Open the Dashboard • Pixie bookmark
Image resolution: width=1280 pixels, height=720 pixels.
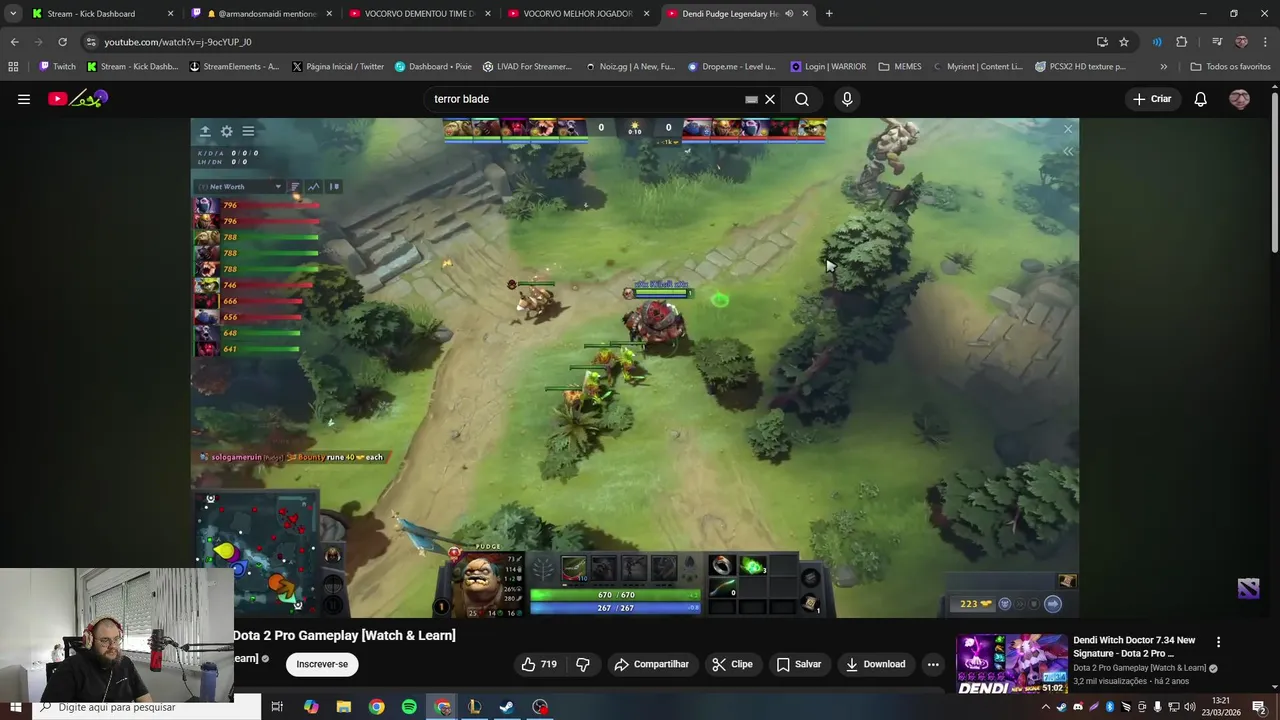tap(433, 67)
